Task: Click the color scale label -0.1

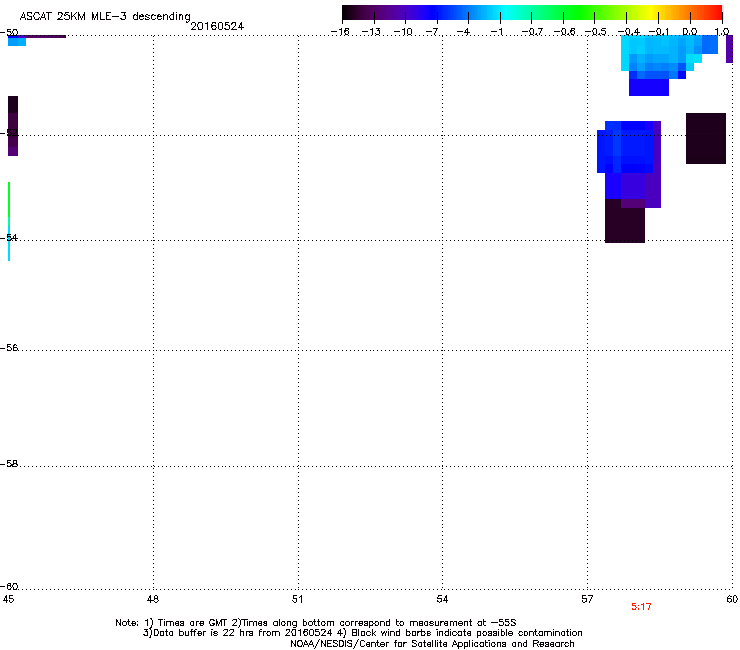Action: 659,32
